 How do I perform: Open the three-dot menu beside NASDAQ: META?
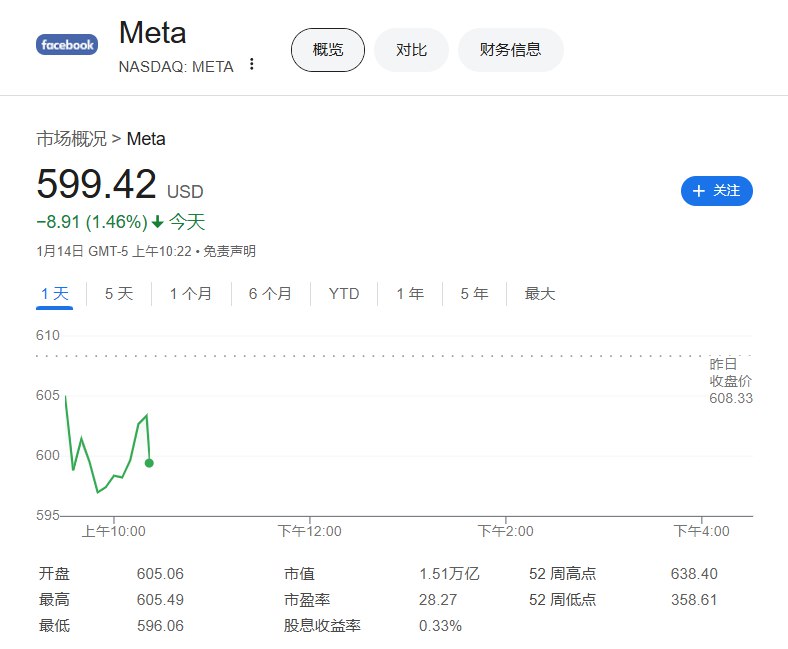pyautogui.click(x=252, y=64)
